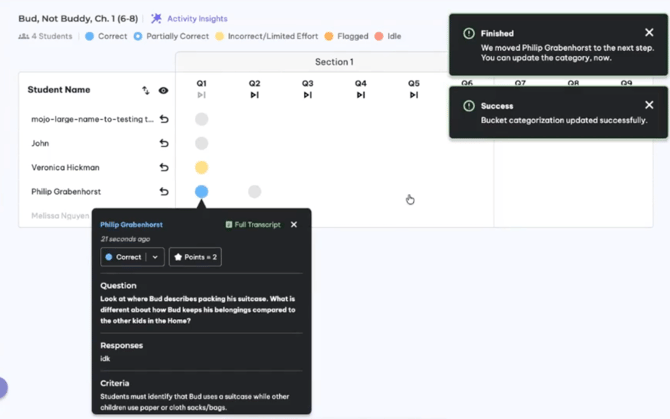Image resolution: width=670 pixels, height=419 pixels.
Task: Select John's gray Q1 status dot
Action: [201, 143]
